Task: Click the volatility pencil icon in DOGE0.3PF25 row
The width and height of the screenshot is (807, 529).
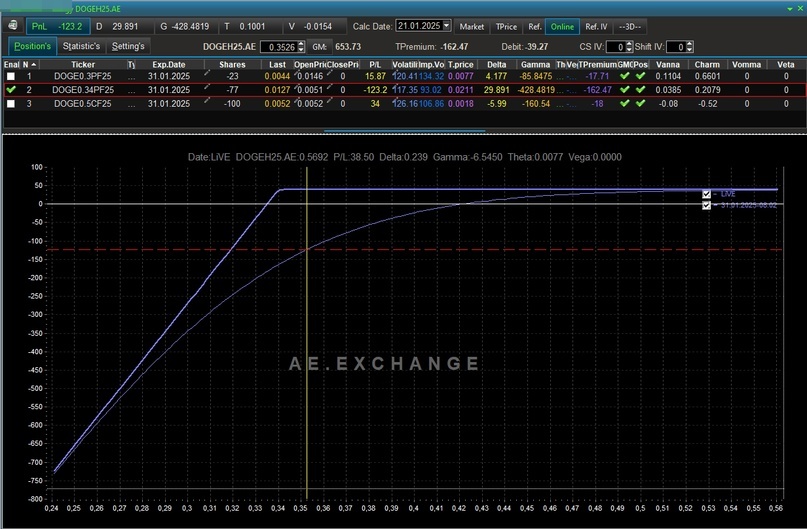Action: [395, 74]
